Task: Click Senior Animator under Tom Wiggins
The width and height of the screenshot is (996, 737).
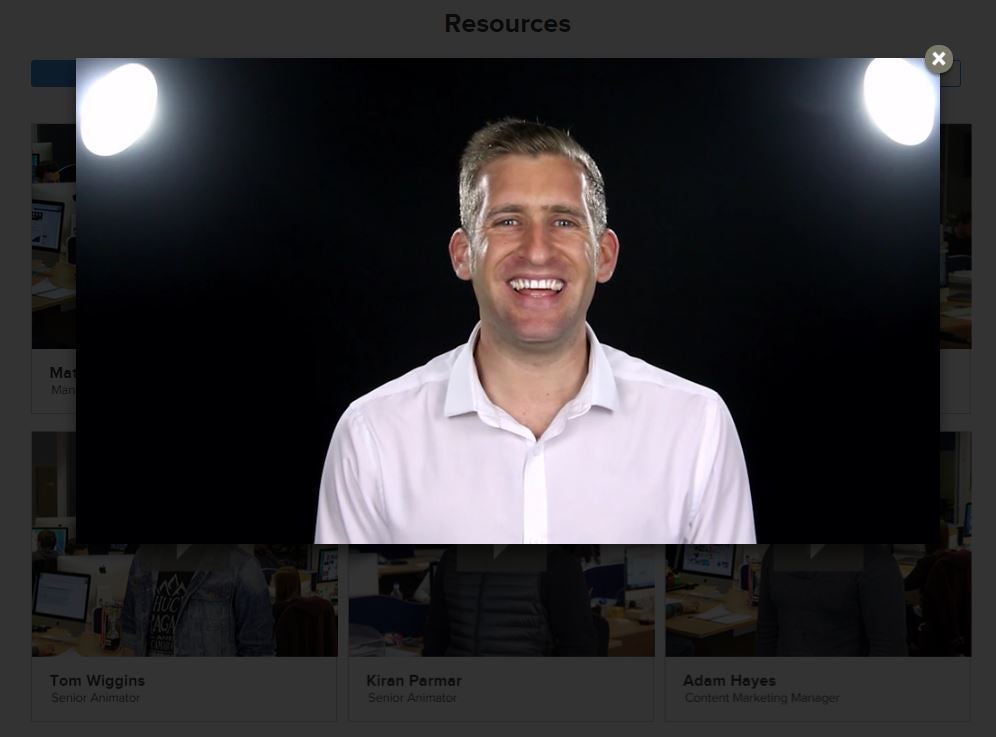Action: tap(95, 698)
